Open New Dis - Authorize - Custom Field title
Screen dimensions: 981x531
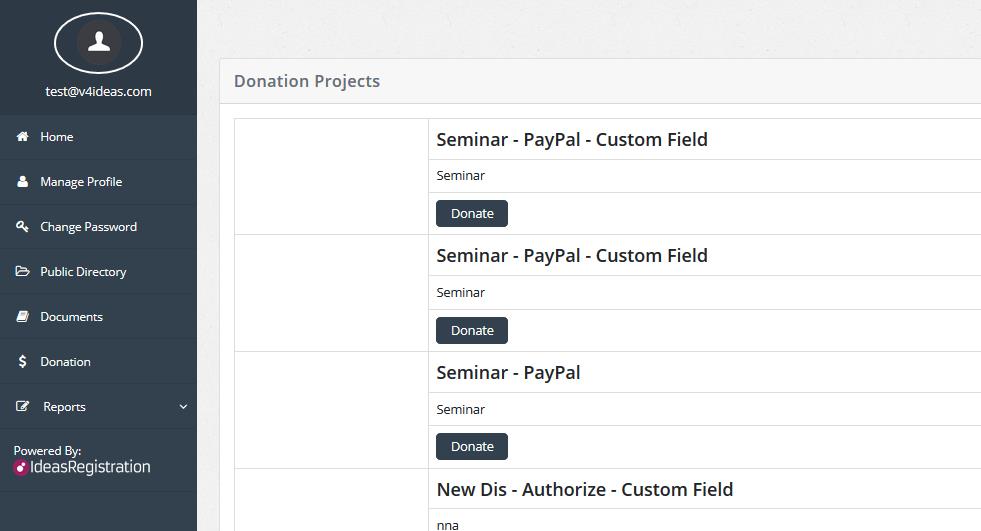pyautogui.click(x=585, y=490)
